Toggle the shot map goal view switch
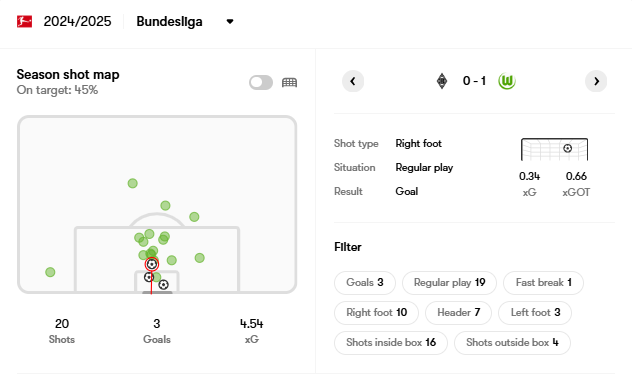632x384 pixels. (x=261, y=83)
